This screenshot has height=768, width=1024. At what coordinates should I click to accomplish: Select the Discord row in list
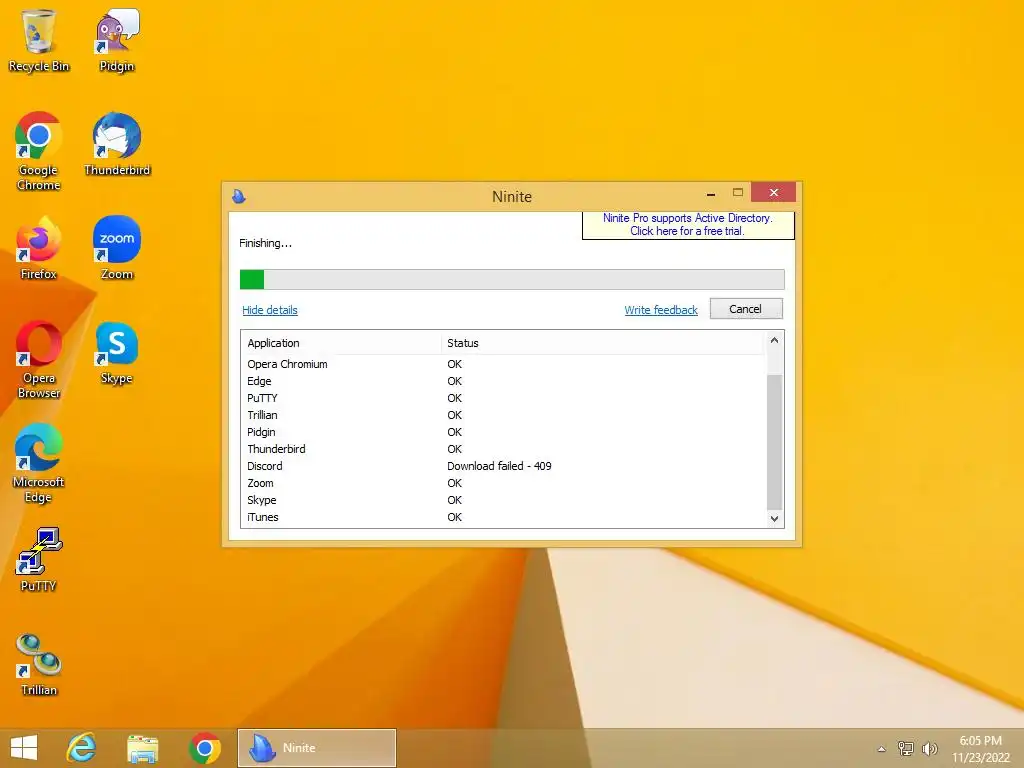pos(503,466)
